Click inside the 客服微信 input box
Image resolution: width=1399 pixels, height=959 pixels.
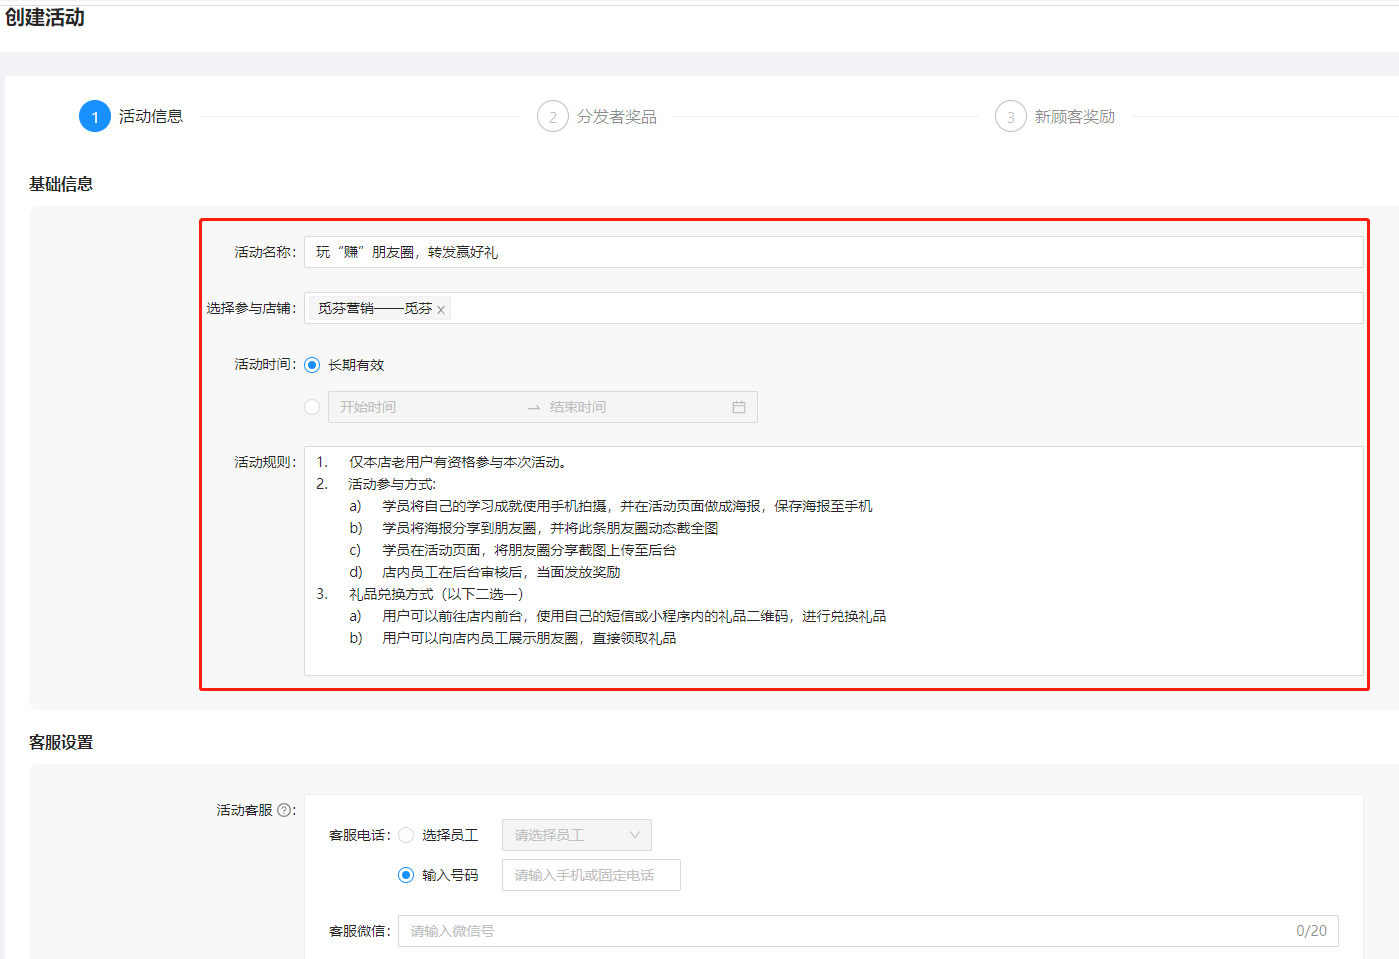click(700, 930)
